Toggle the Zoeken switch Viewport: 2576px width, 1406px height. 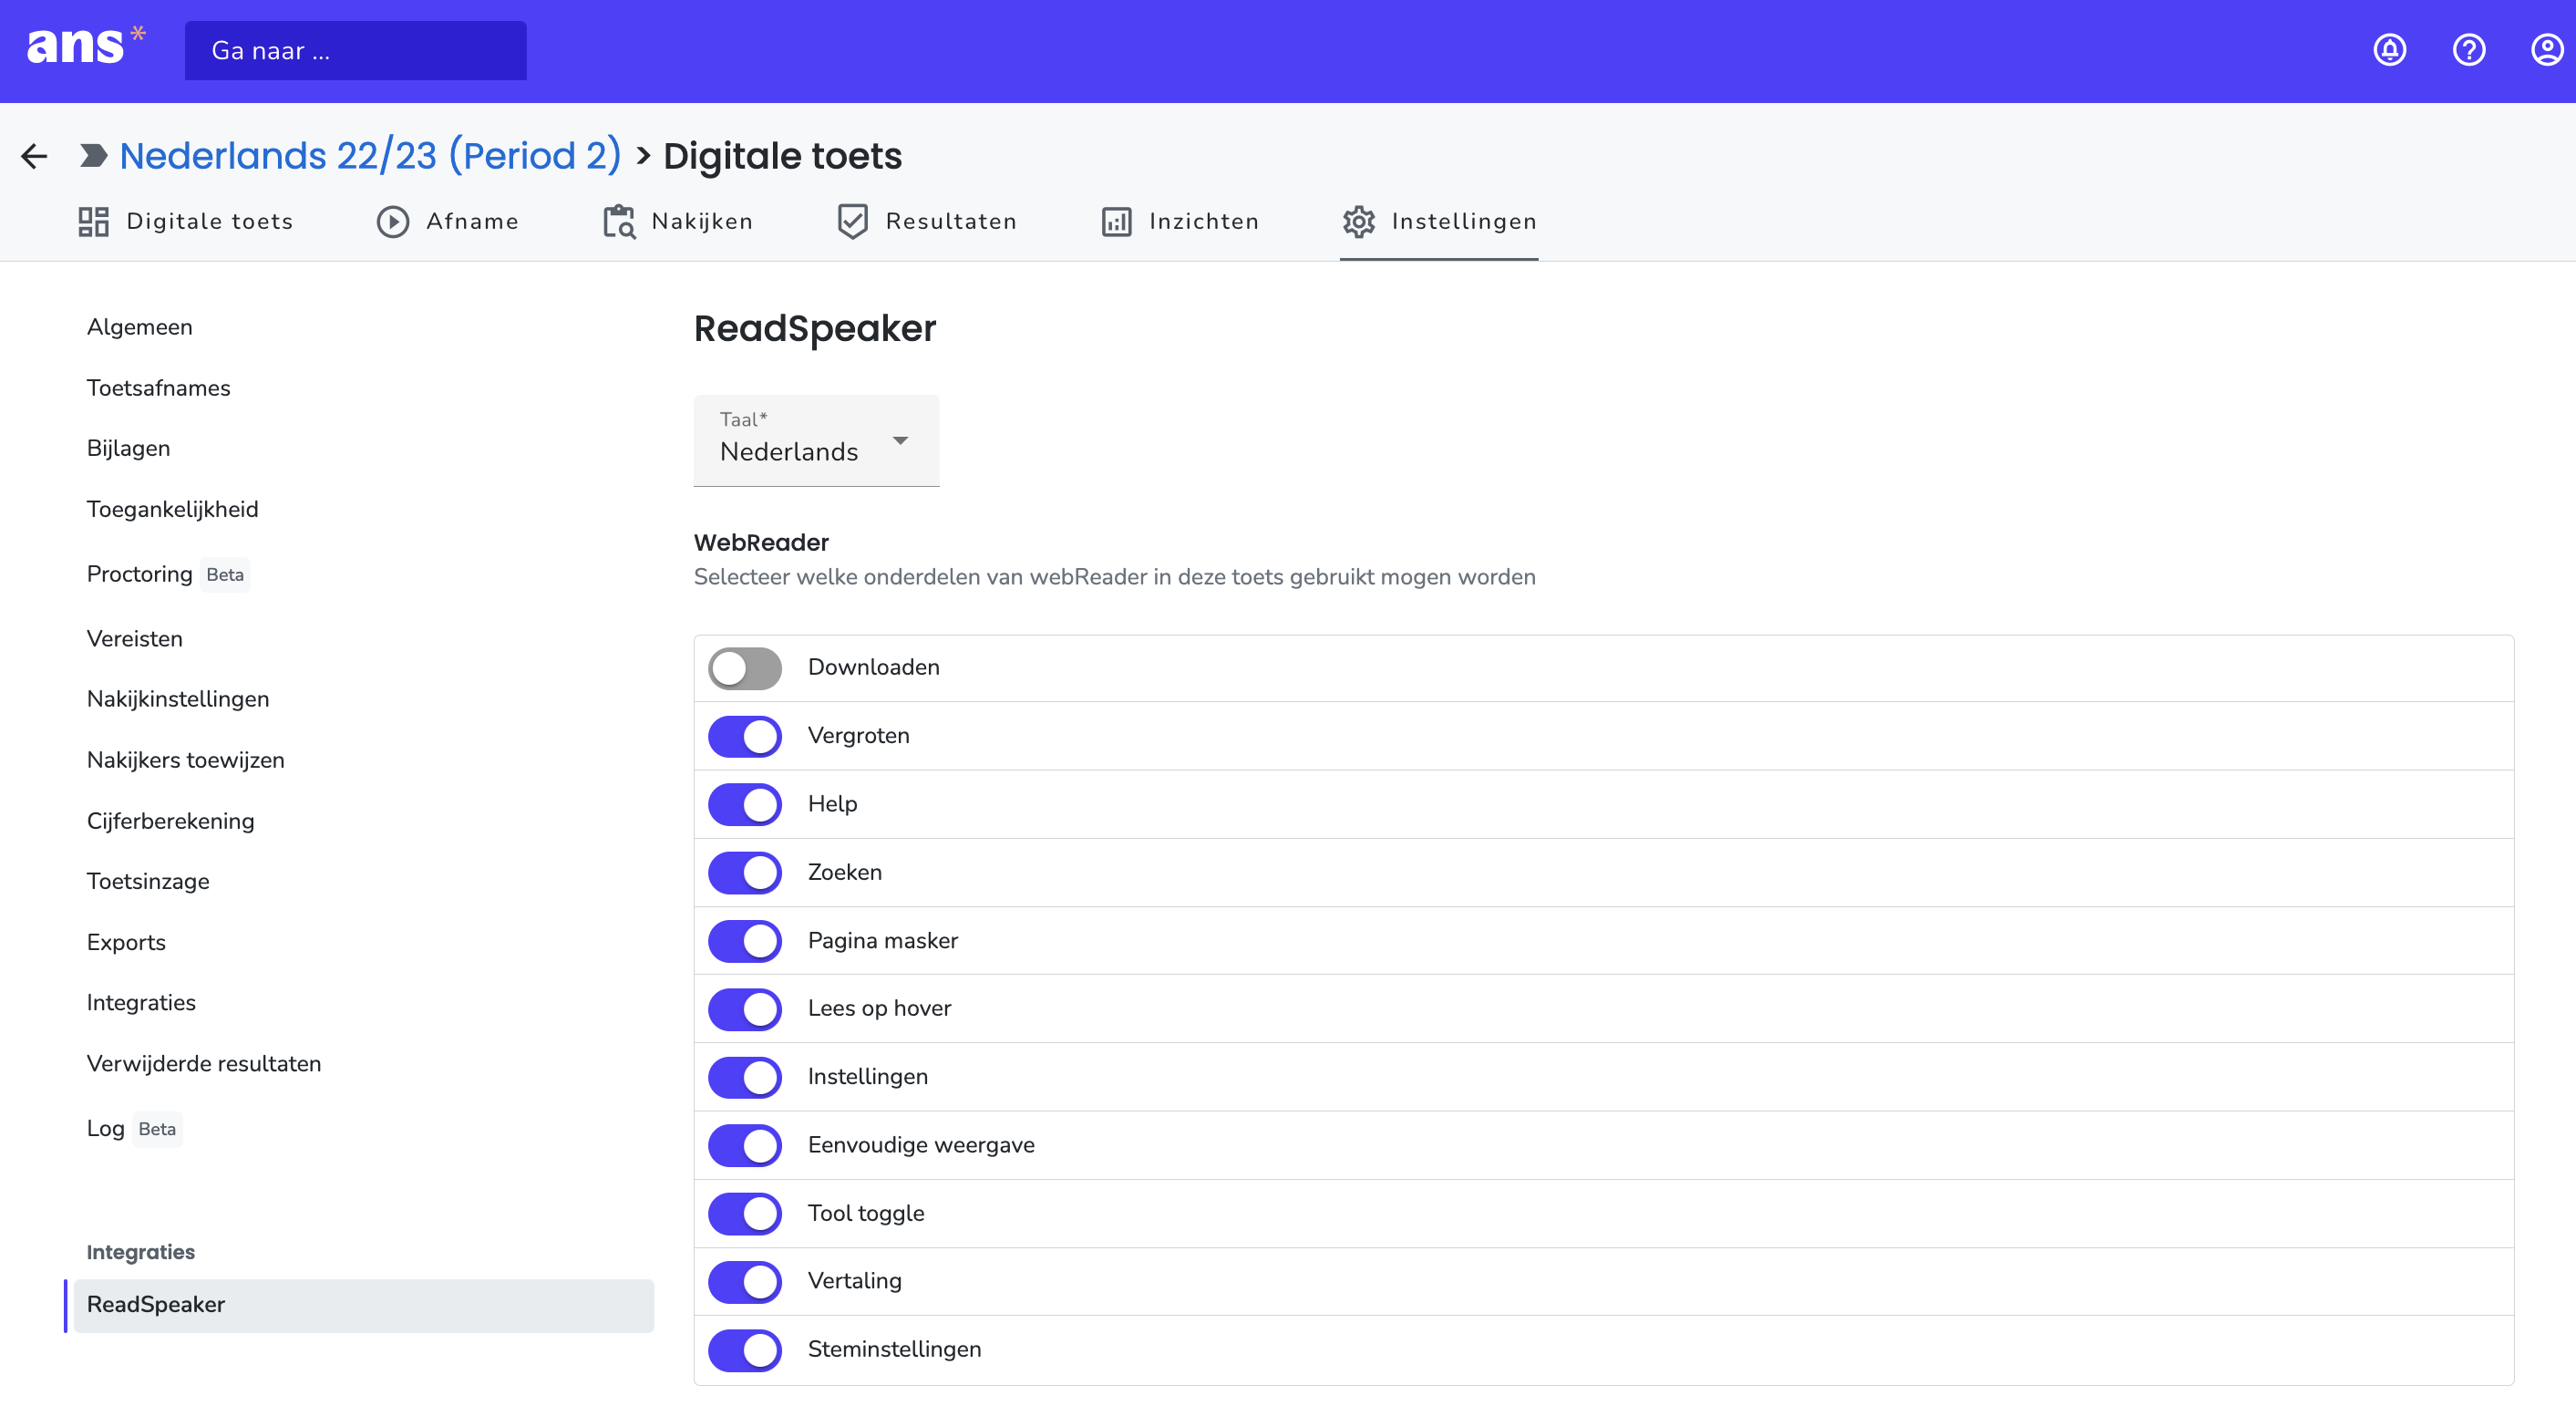[x=745, y=872]
